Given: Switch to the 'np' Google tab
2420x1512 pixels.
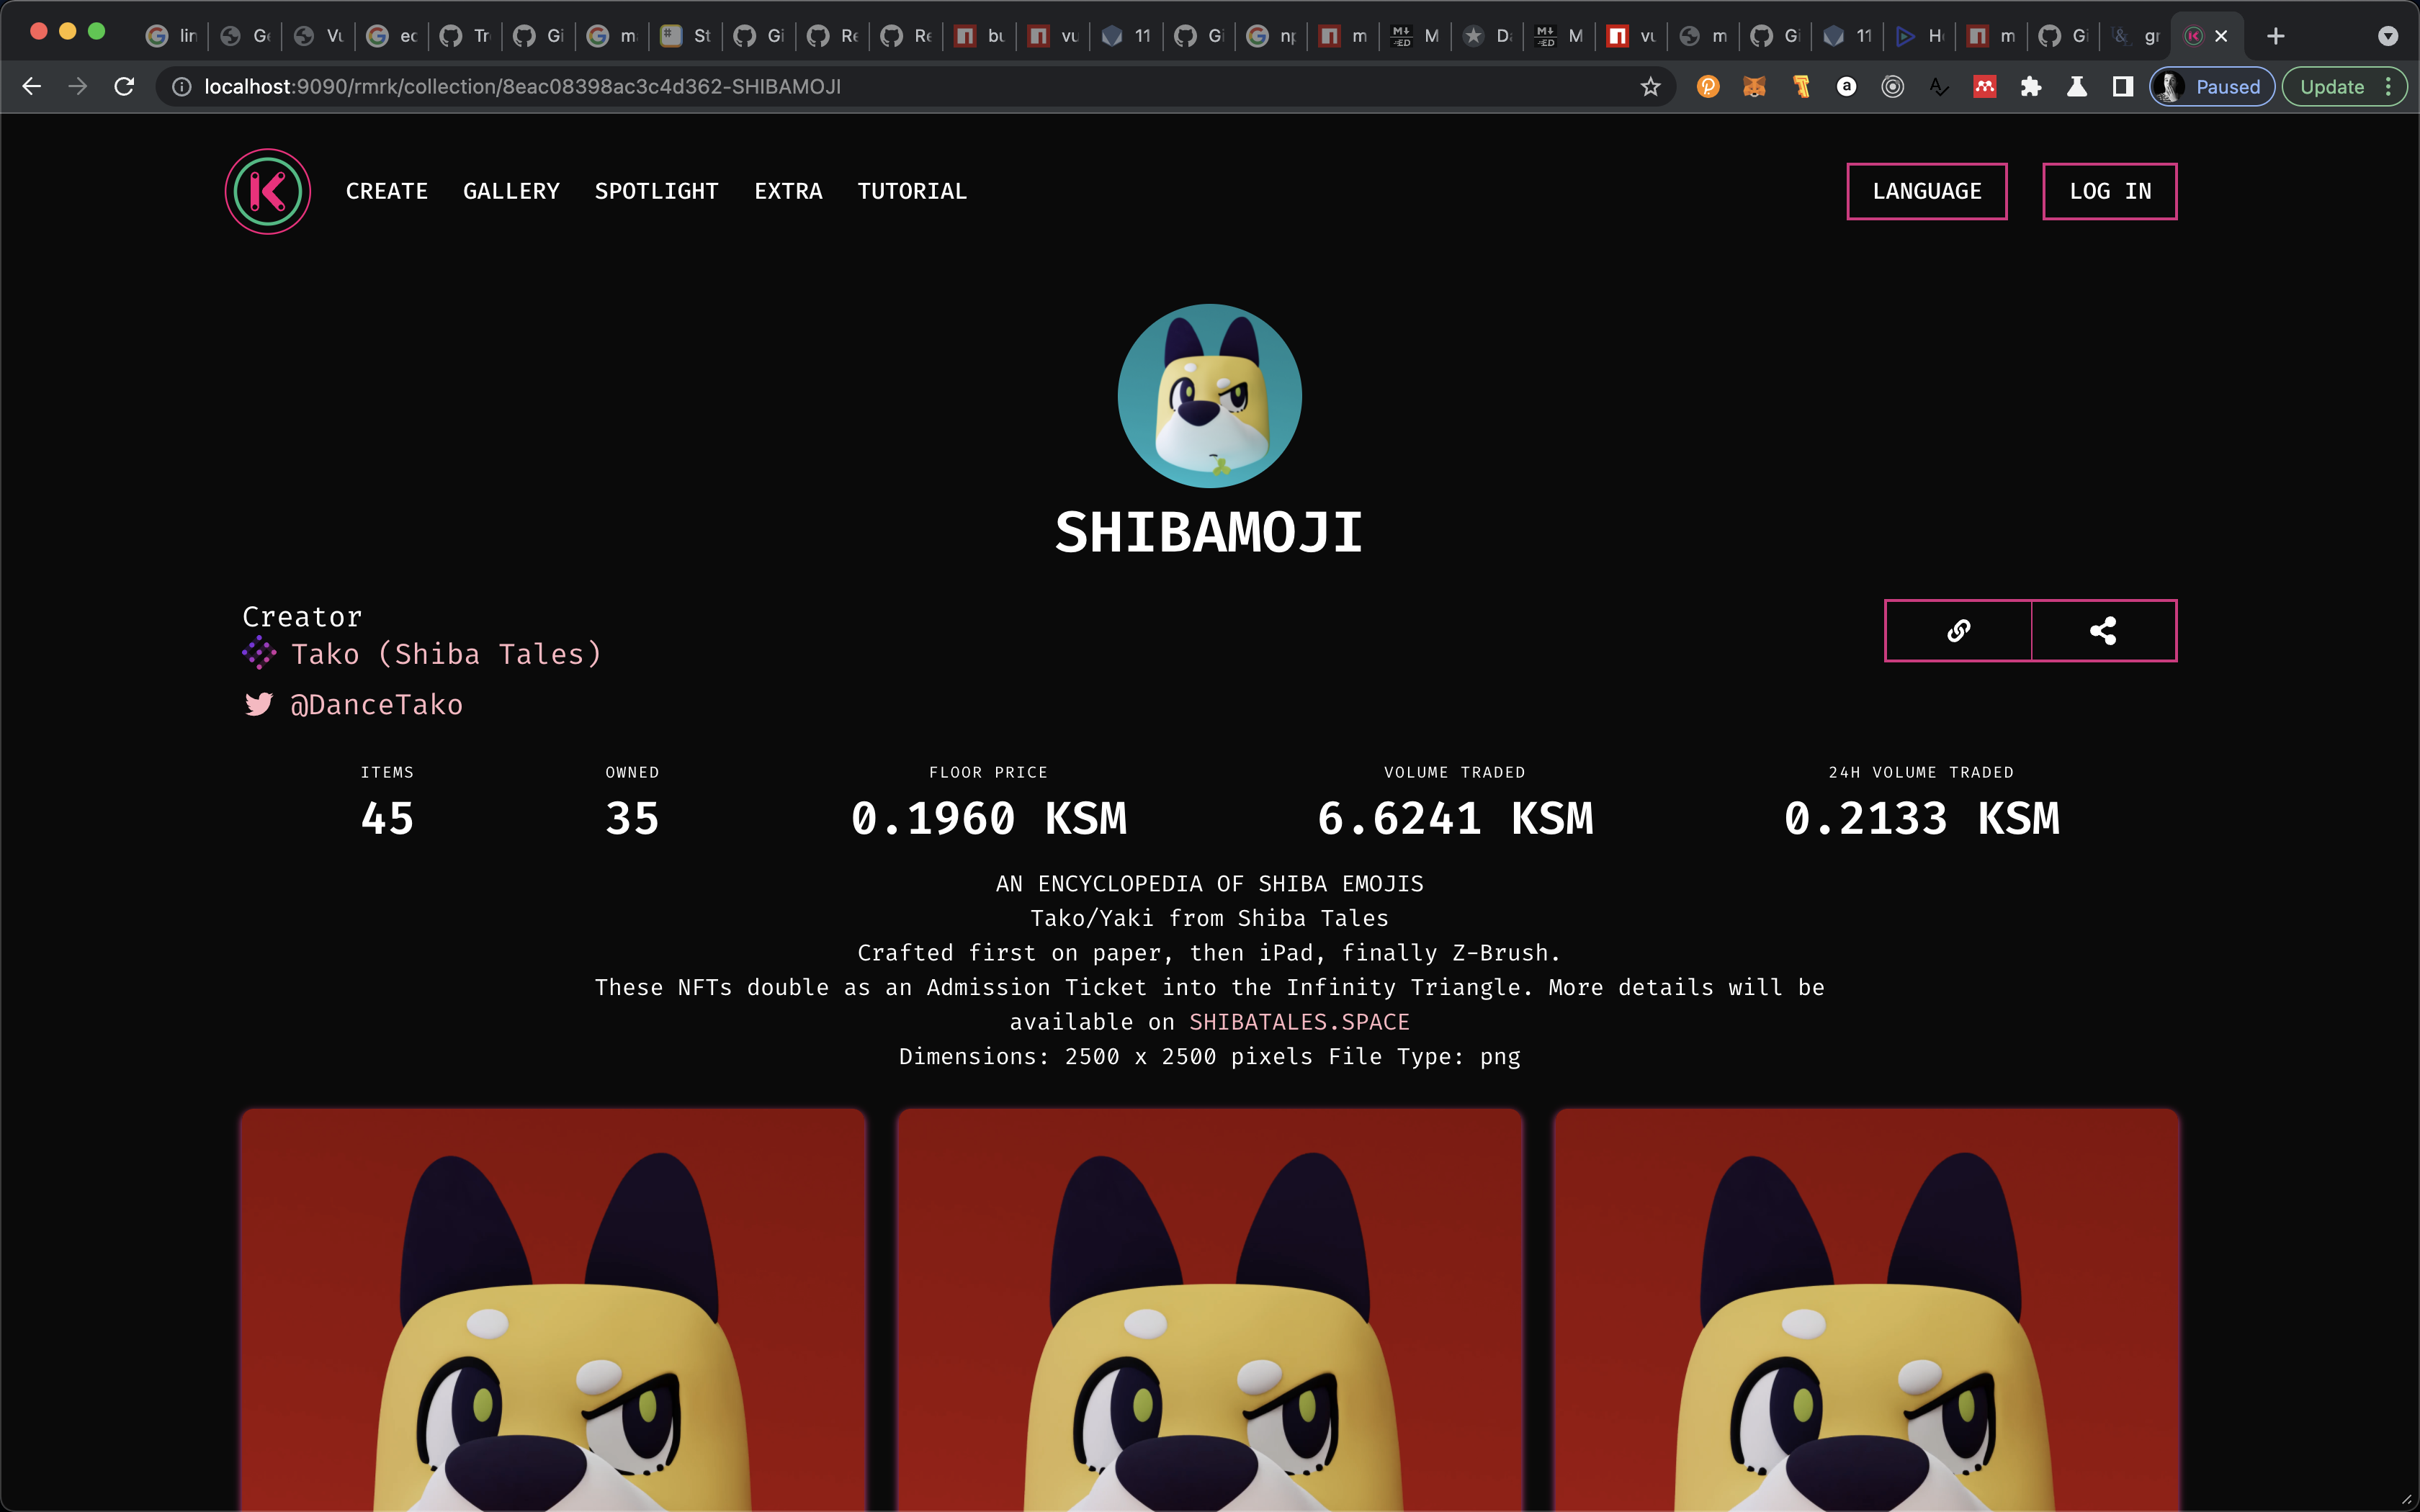Looking at the screenshot, I should click(1273, 36).
